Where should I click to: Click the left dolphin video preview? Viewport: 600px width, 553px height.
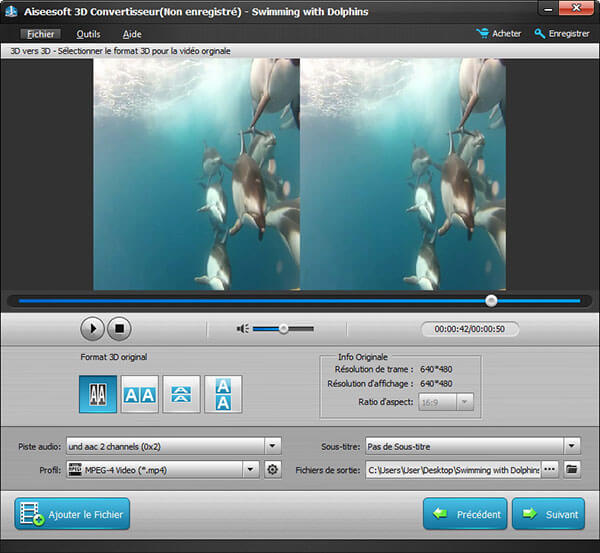(x=197, y=174)
